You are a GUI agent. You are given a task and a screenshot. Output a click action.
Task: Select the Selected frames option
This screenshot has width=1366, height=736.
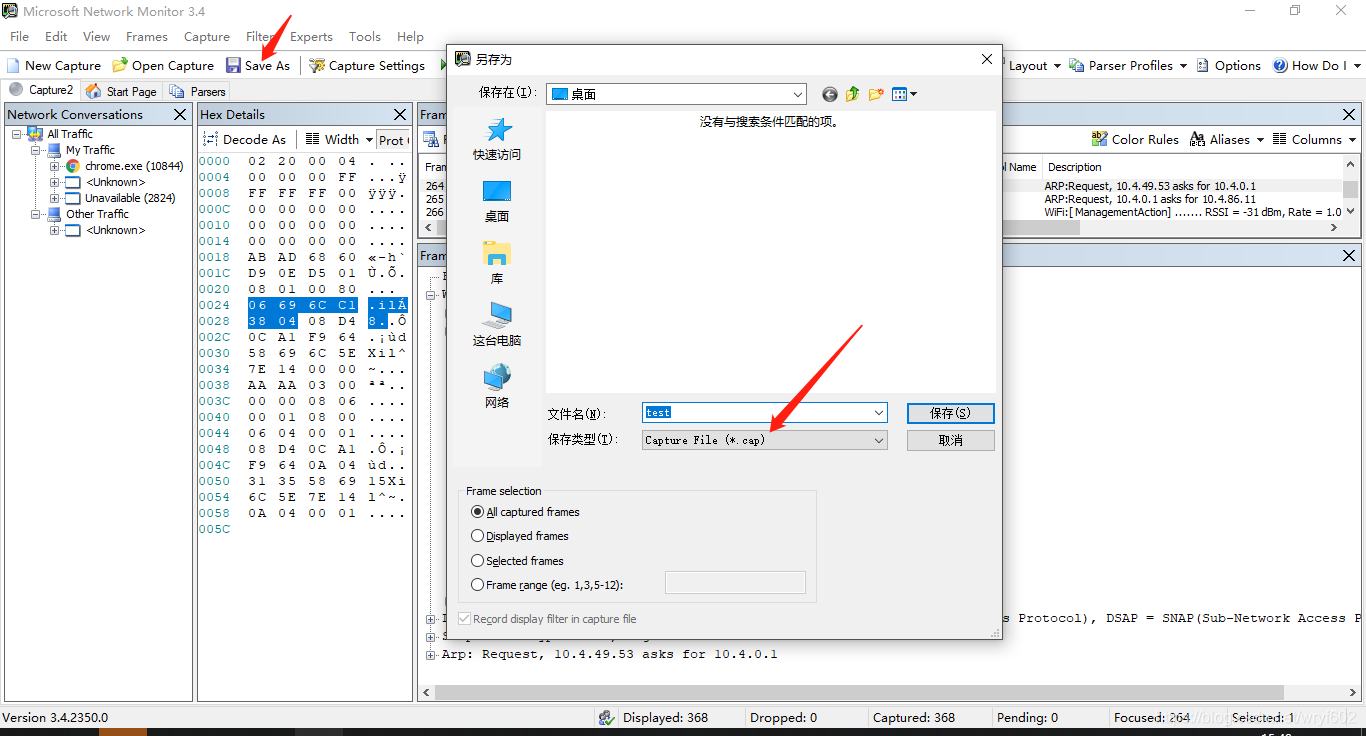[517, 561]
